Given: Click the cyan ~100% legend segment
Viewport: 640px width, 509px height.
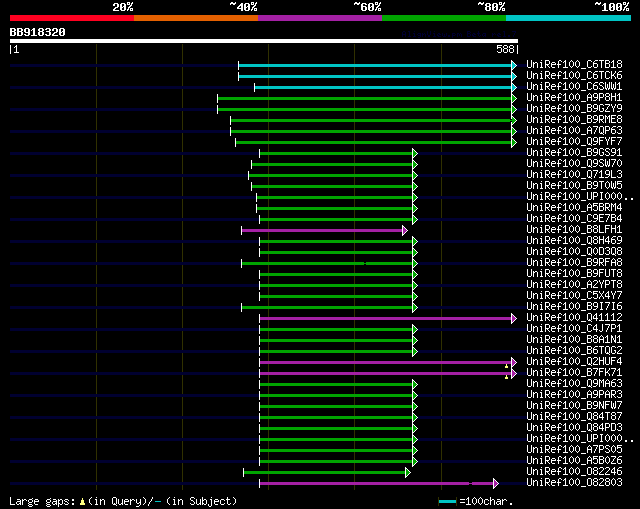Looking at the screenshot, I should 568,18.
